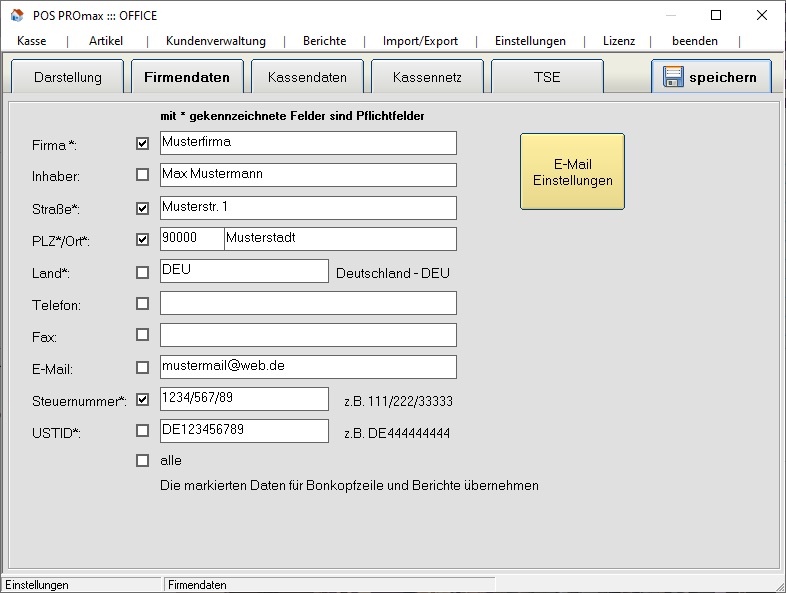Switch to the Darstellung tab

(x=68, y=77)
